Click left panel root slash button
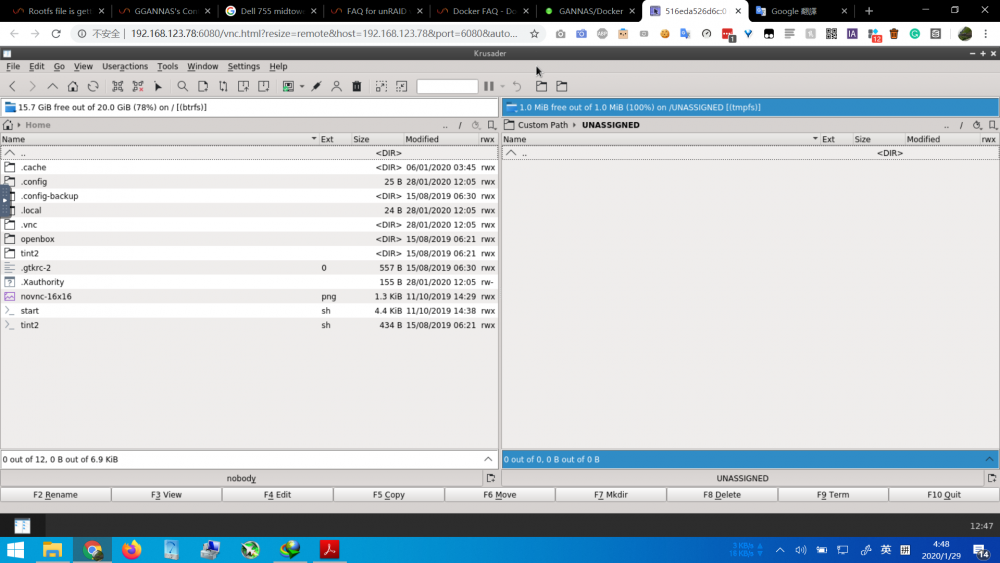 460,125
